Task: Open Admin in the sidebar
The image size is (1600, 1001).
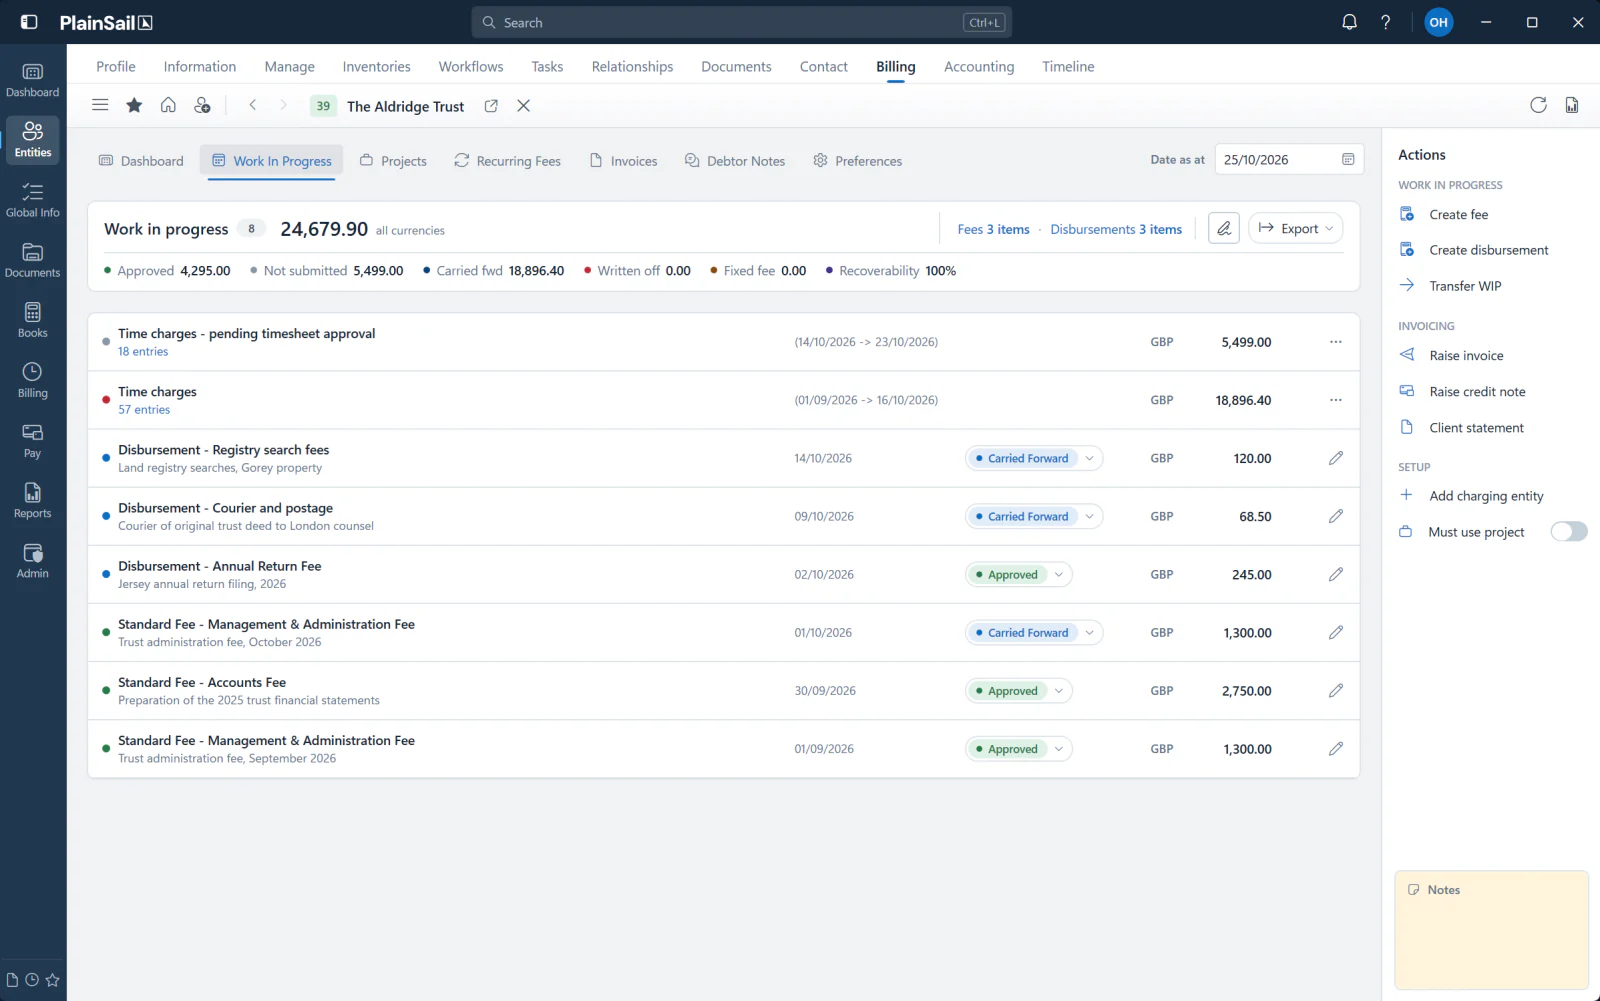Action: 33,561
